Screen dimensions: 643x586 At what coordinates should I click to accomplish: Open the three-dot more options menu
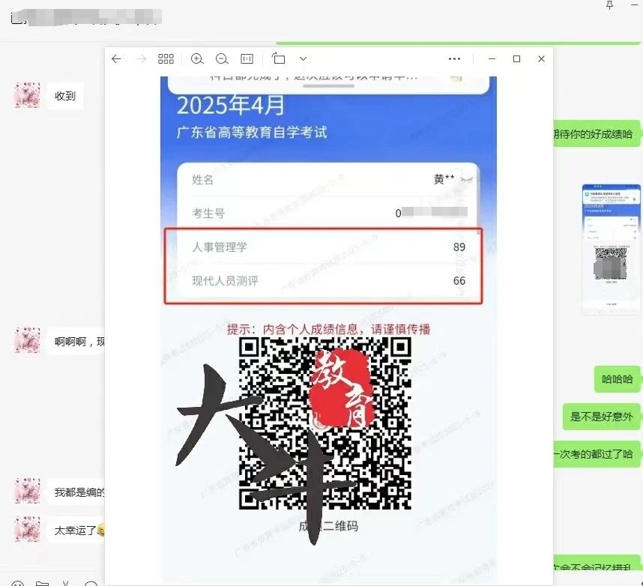(454, 59)
